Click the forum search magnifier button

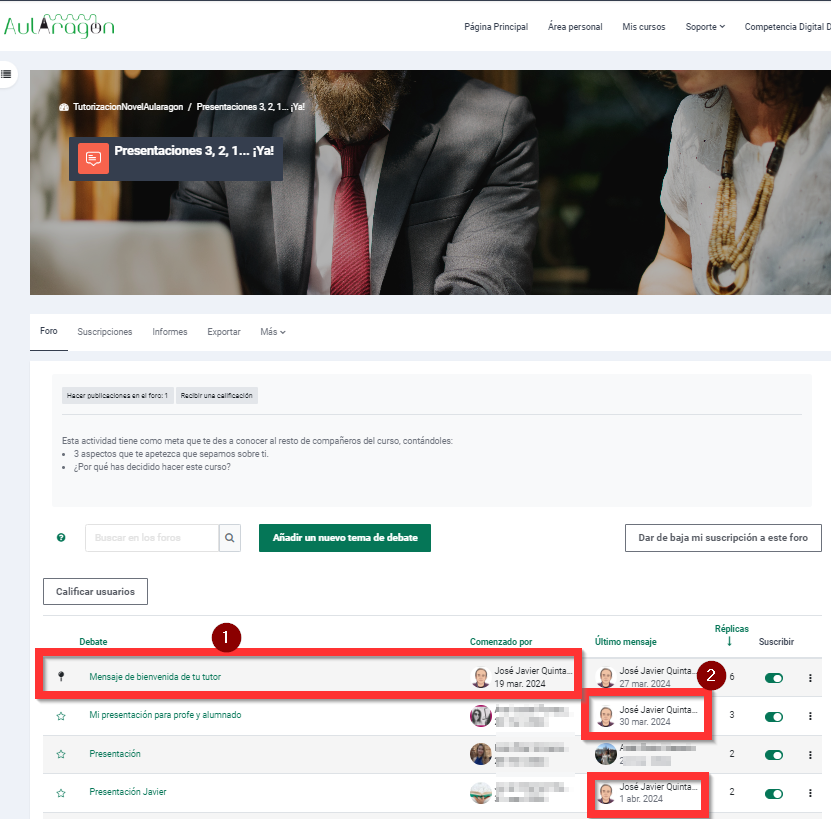point(229,538)
